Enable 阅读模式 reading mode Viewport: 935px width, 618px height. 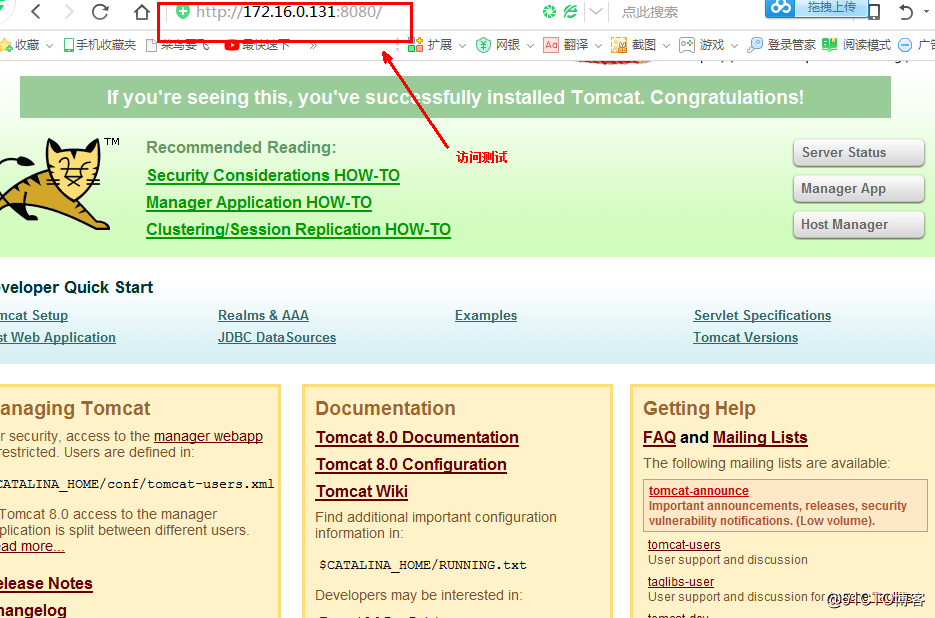pyautogui.click(x=856, y=45)
